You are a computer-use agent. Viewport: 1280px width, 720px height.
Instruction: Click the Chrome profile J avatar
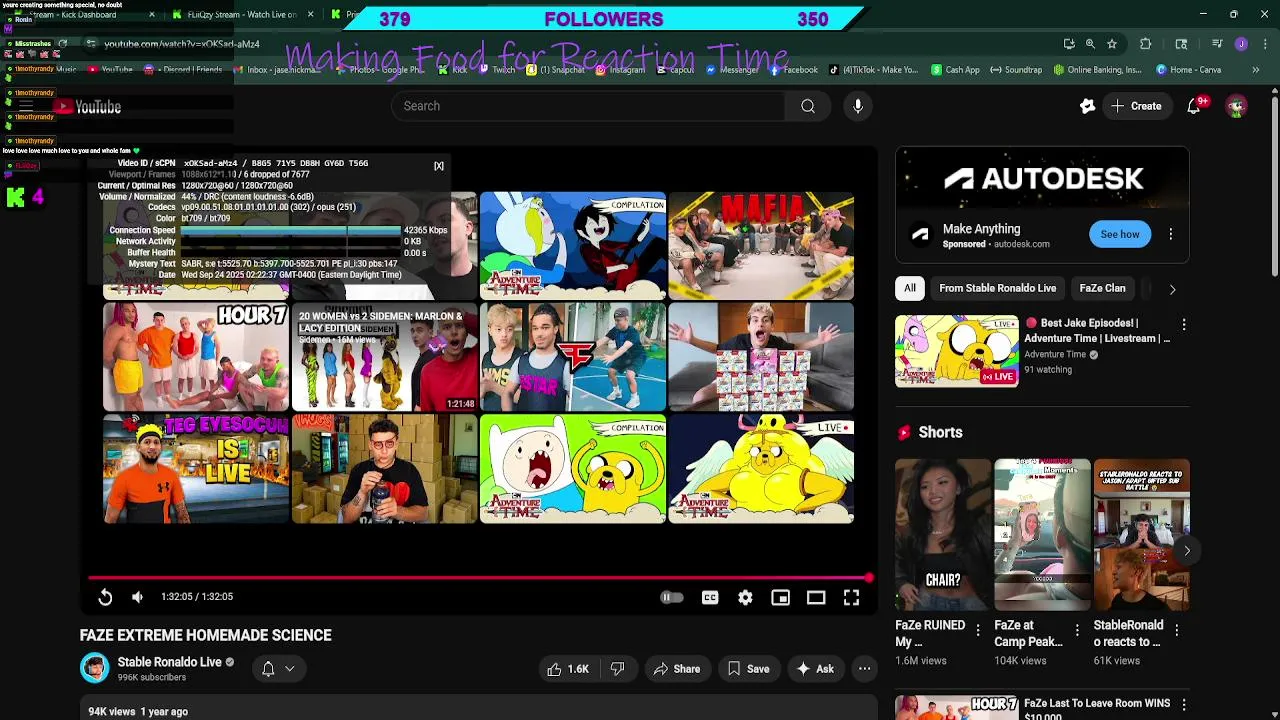click(1241, 44)
